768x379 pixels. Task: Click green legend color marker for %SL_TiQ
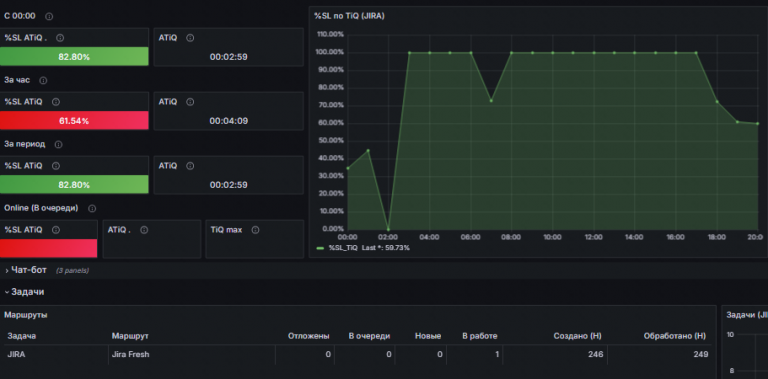[320, 248]
